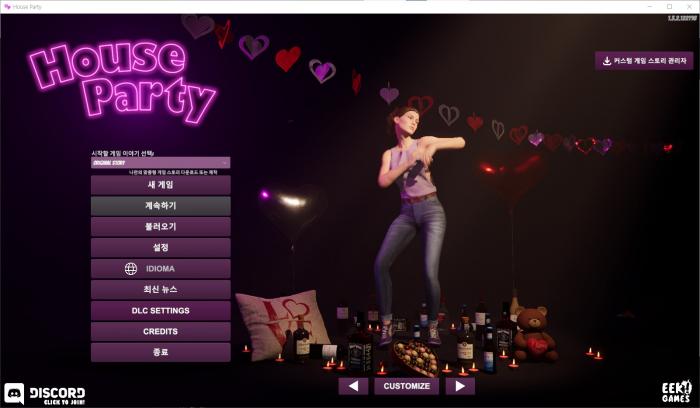Open the custom story manager button
The width and height of the screenshot is (700, 408).
(644, 61)
